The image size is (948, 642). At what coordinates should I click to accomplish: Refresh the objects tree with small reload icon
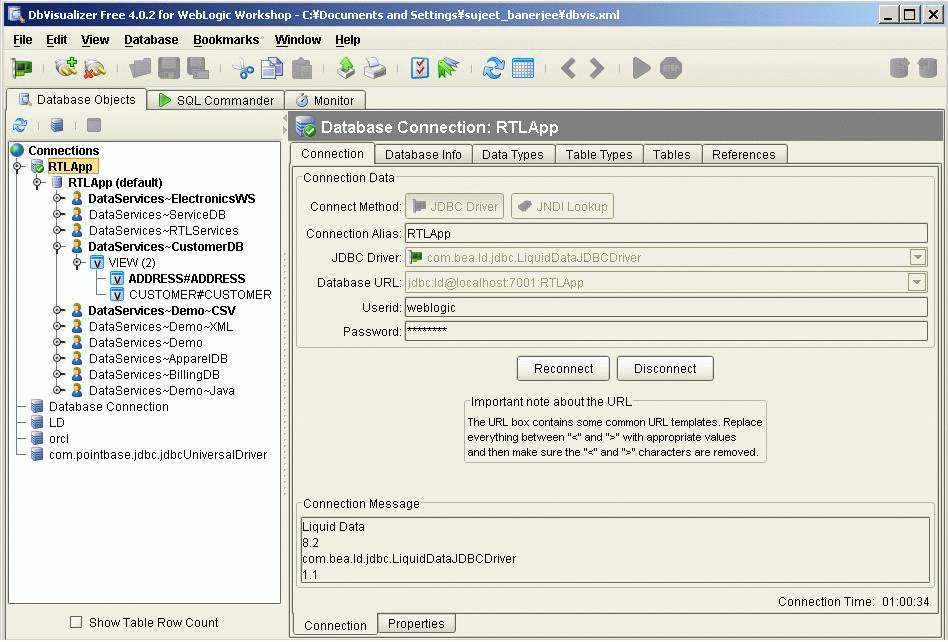pyautogui.click(x=20, y=125)
